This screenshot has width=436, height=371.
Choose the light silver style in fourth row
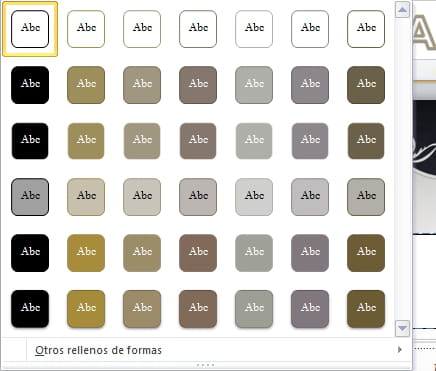pos(254,197)
